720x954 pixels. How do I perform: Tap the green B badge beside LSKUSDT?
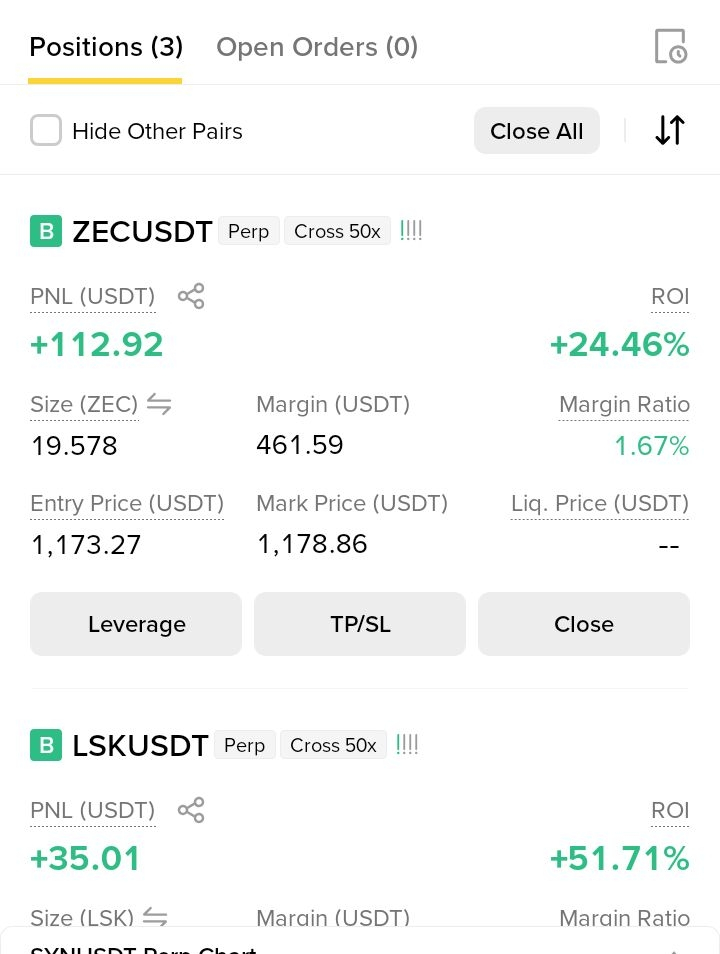point(46,745)
